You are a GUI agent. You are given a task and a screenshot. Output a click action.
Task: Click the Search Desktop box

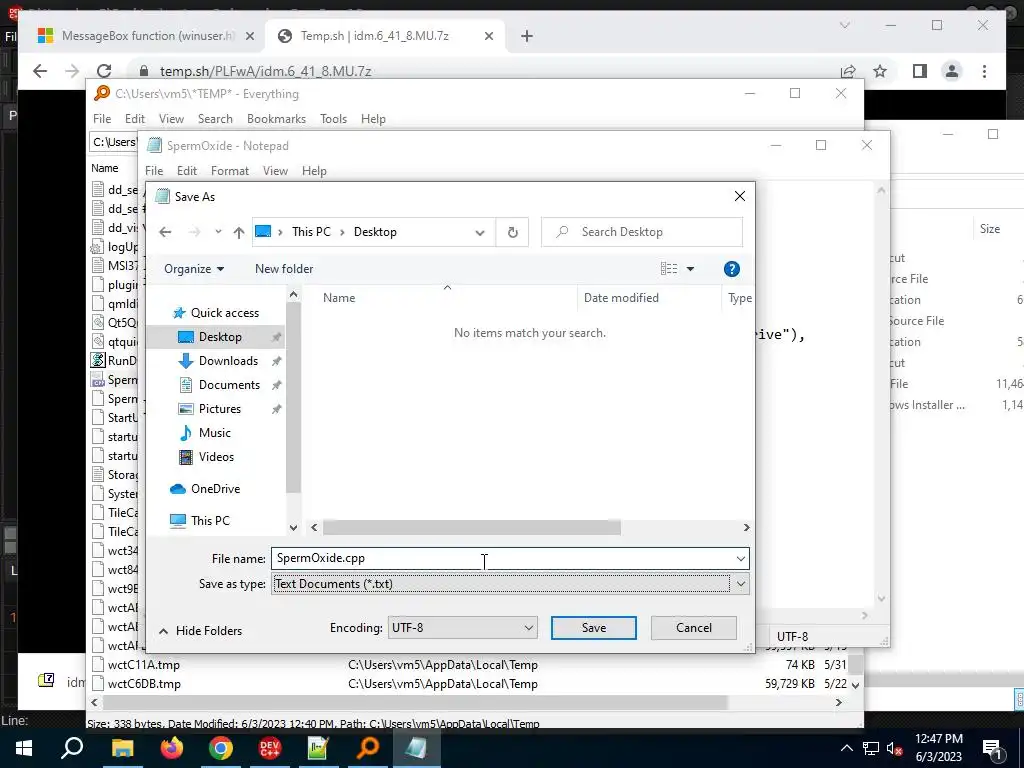click(x=642, y=232)
